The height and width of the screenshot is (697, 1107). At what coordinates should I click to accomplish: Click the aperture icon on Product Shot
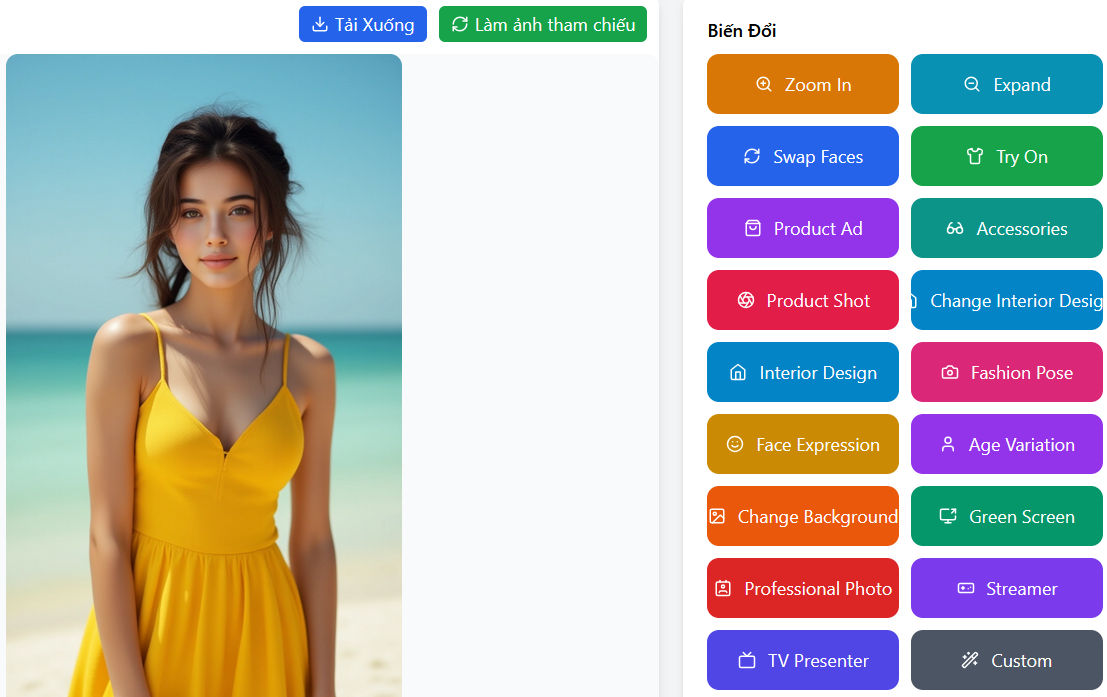point(746,300)
